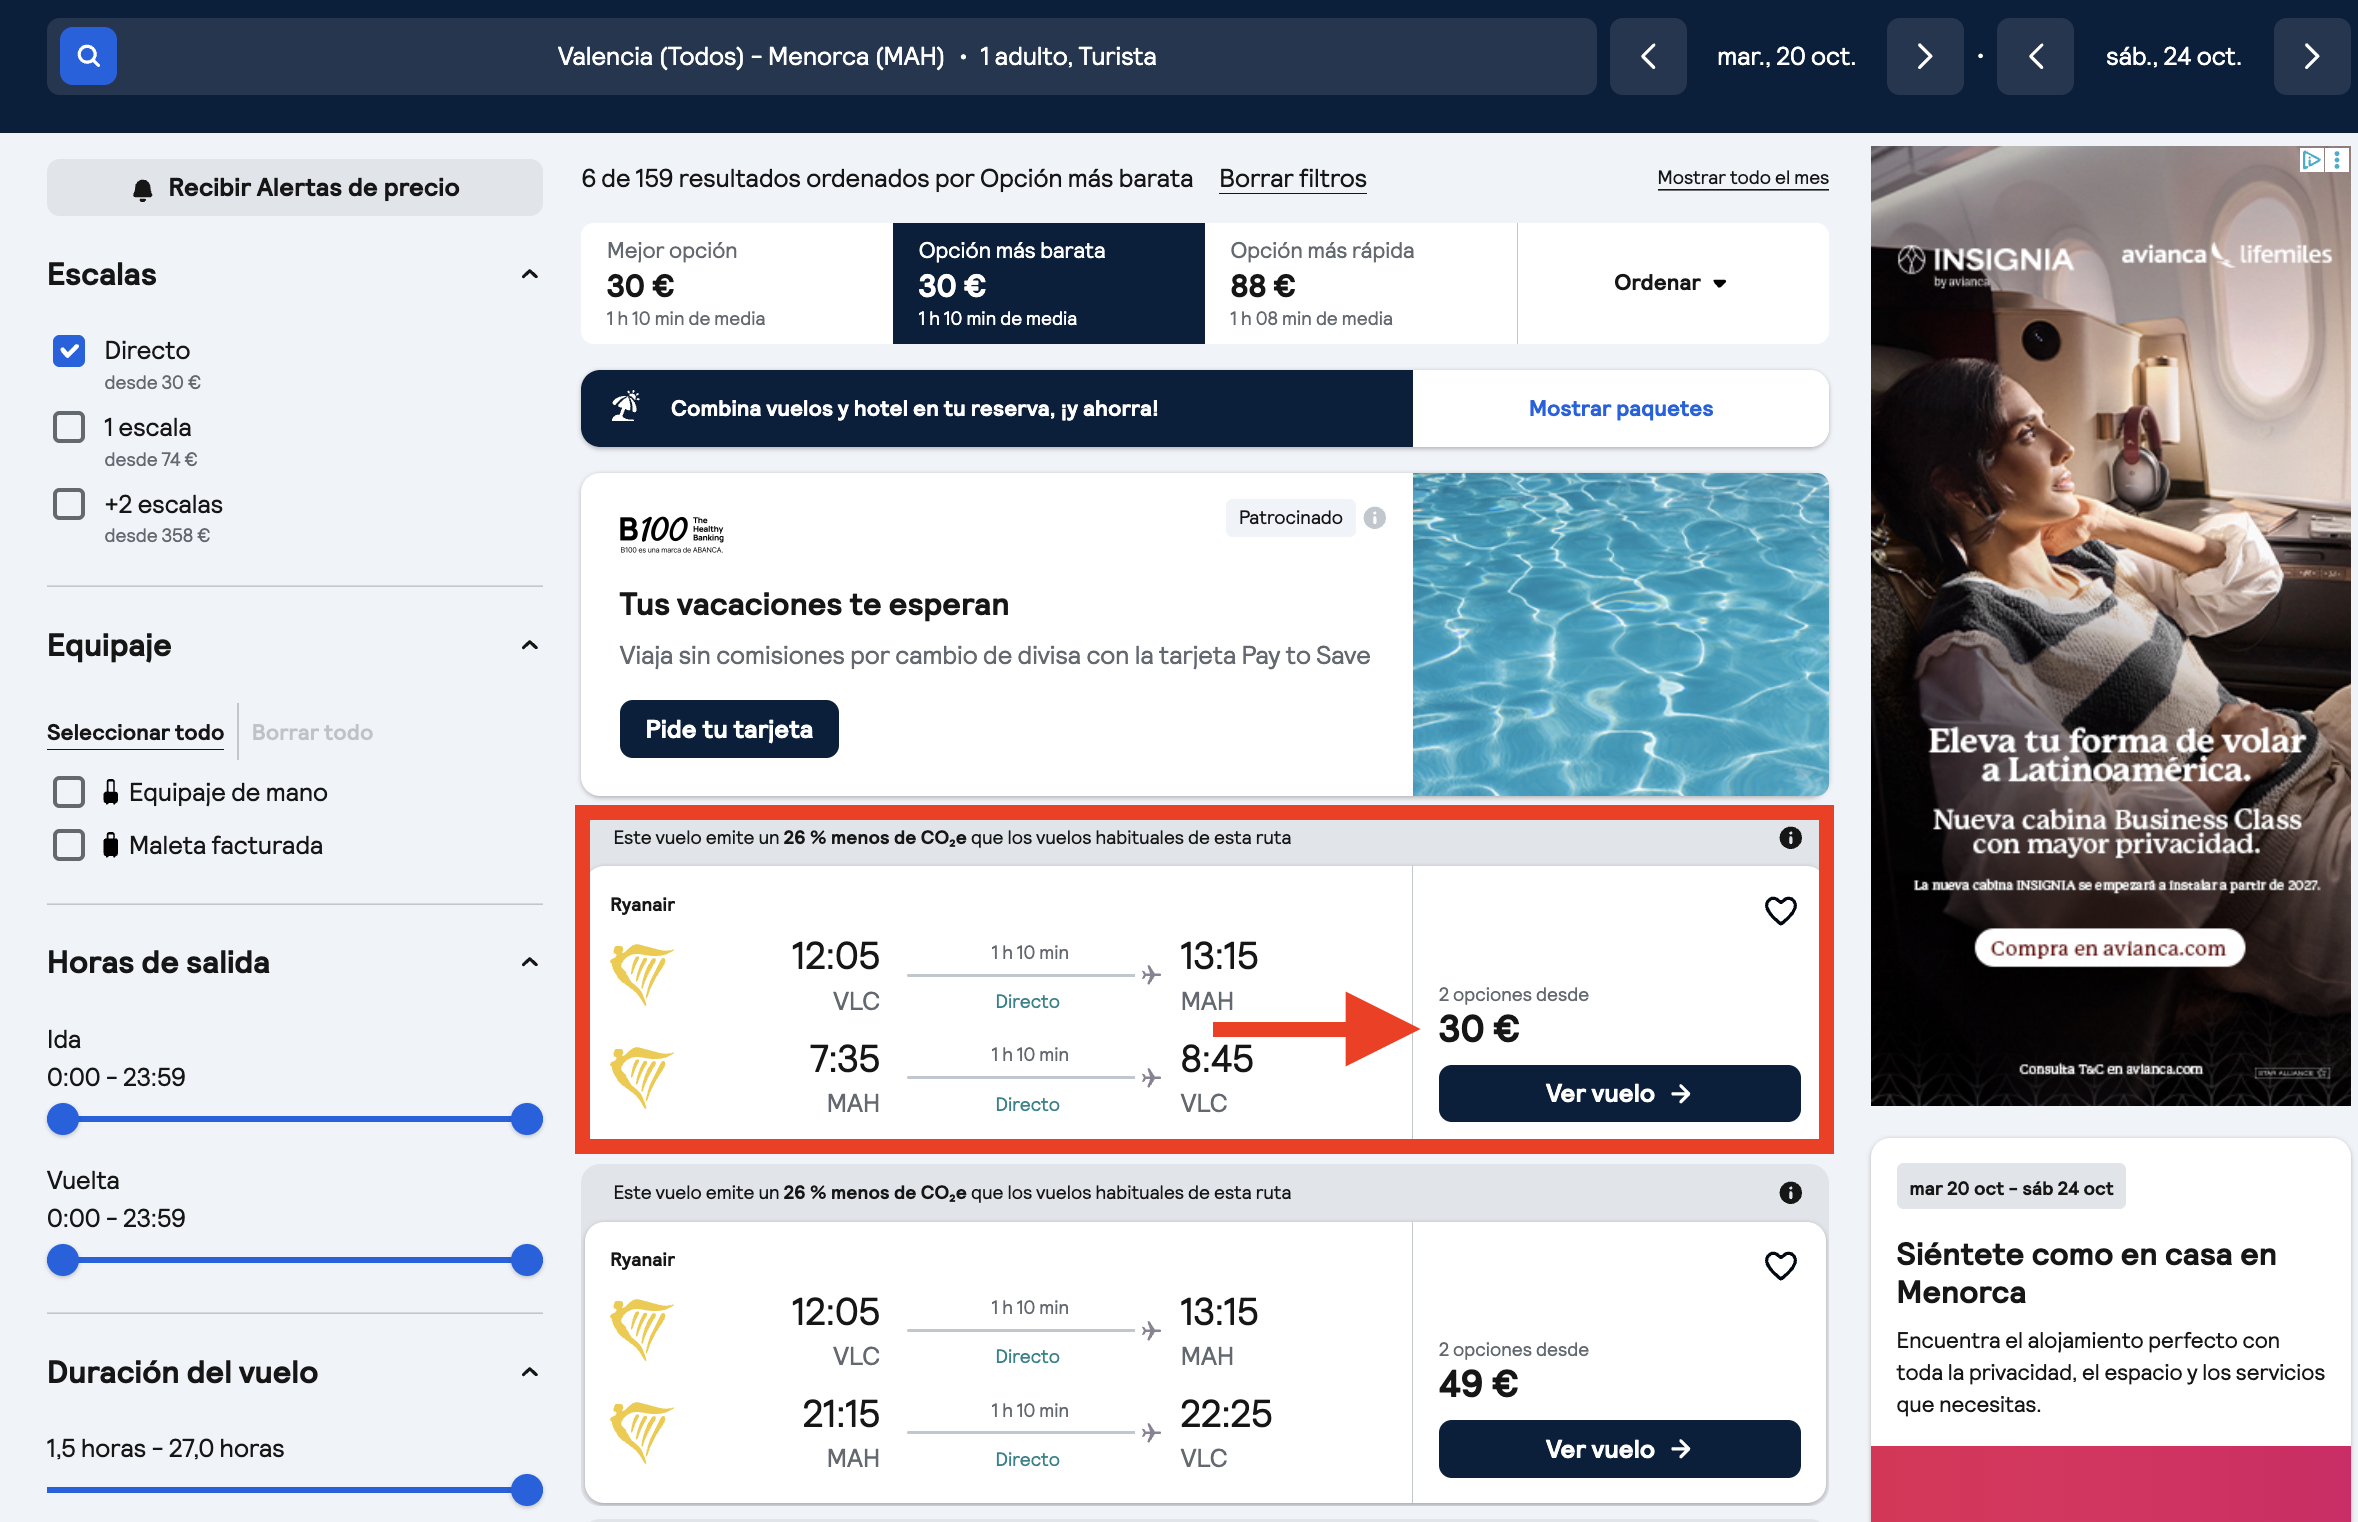Click Borrar filtros link
The width and height of the screenshot is (2358, 1522).
[x=1292, y=179]
